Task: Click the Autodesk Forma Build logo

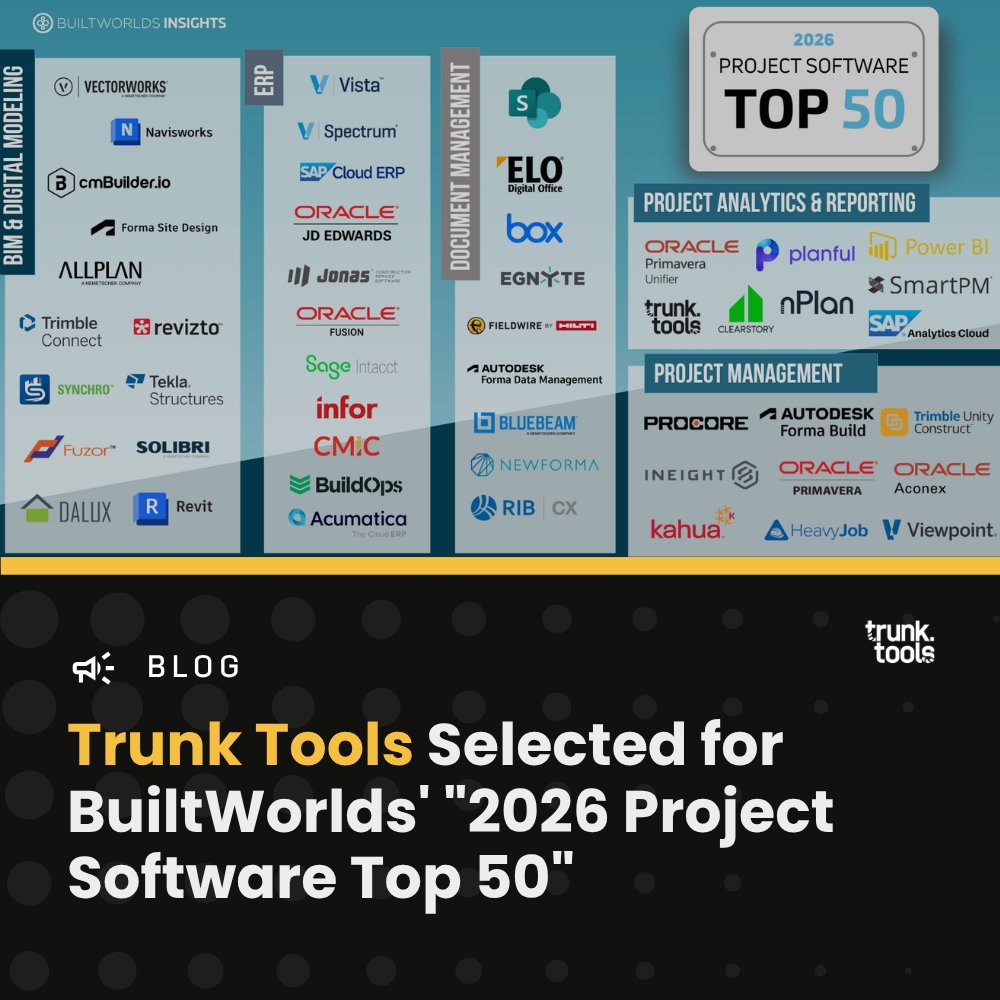Action: point(816,422)
